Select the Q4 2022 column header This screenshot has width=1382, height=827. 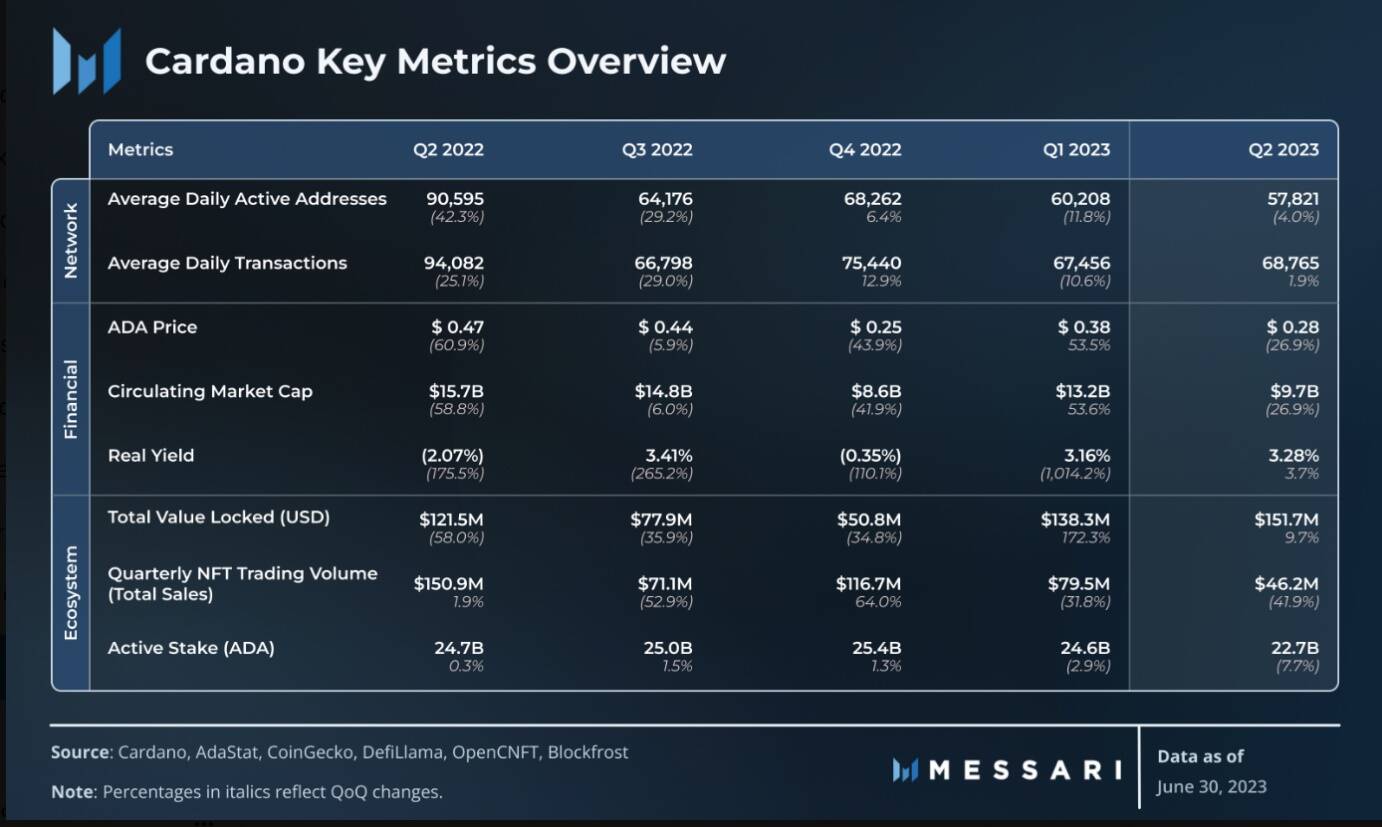pyautogui.click(x=865, y=150)
